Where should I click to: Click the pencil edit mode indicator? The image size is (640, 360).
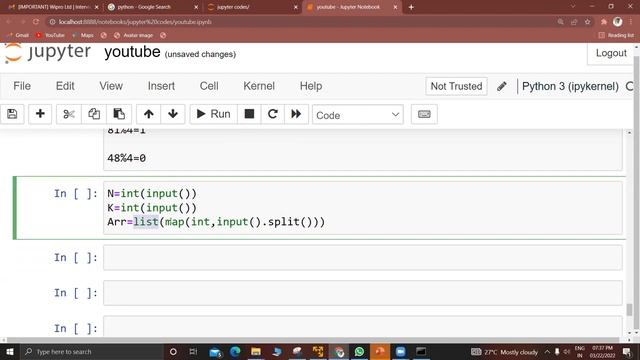pos(502,86)
